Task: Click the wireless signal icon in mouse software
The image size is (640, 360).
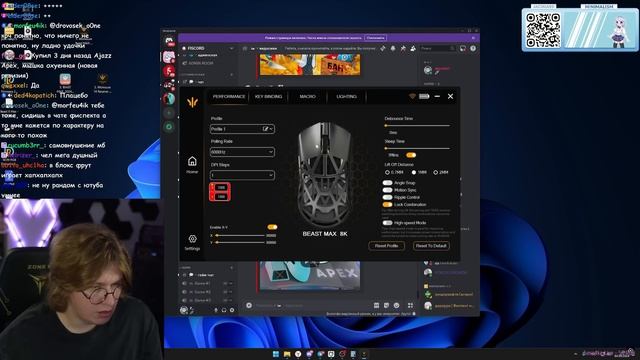Action: tap(412, 96)
